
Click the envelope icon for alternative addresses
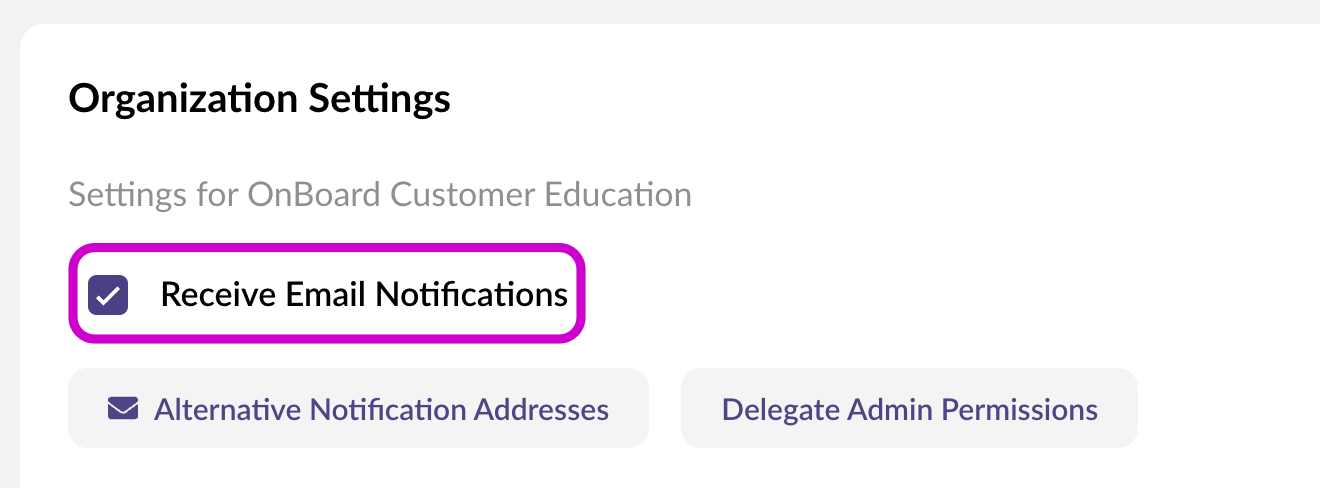(122, 409)
